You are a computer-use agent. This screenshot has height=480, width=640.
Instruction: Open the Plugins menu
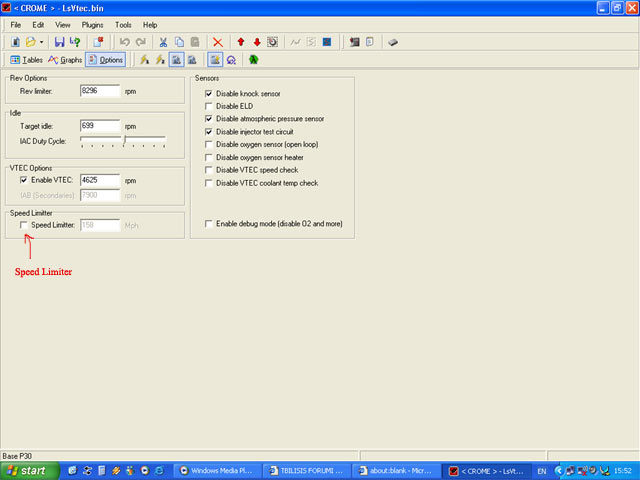pyautogui.click(x=93, y=25)
